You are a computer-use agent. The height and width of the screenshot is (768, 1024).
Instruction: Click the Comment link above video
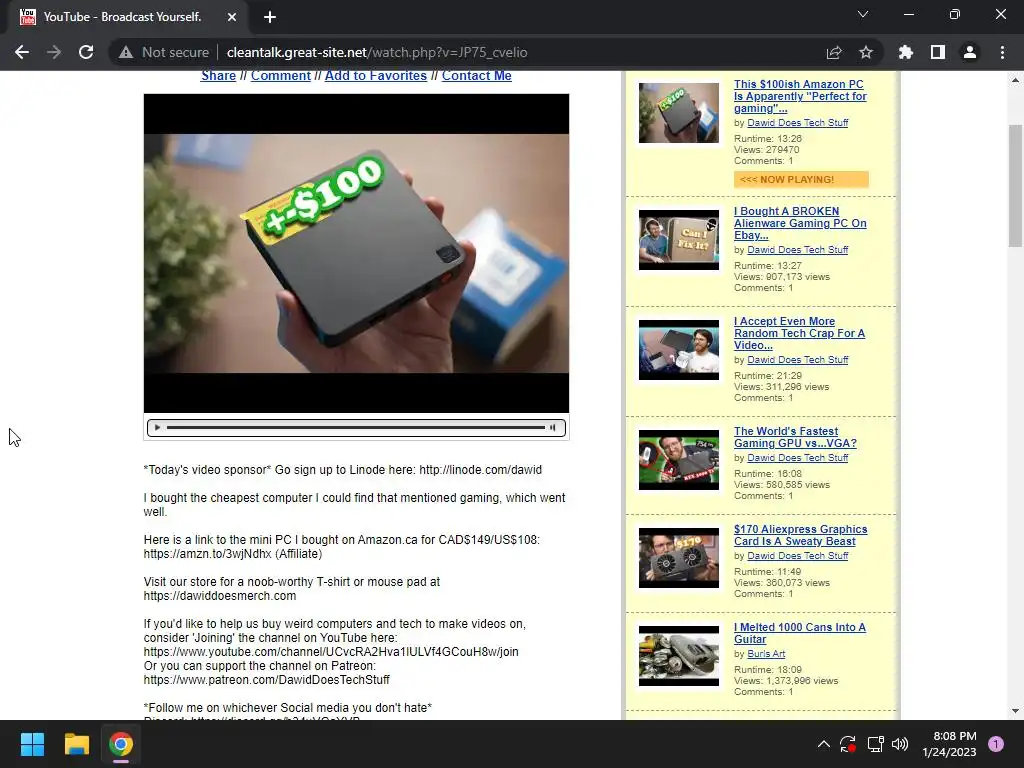[x=281, y=76]
